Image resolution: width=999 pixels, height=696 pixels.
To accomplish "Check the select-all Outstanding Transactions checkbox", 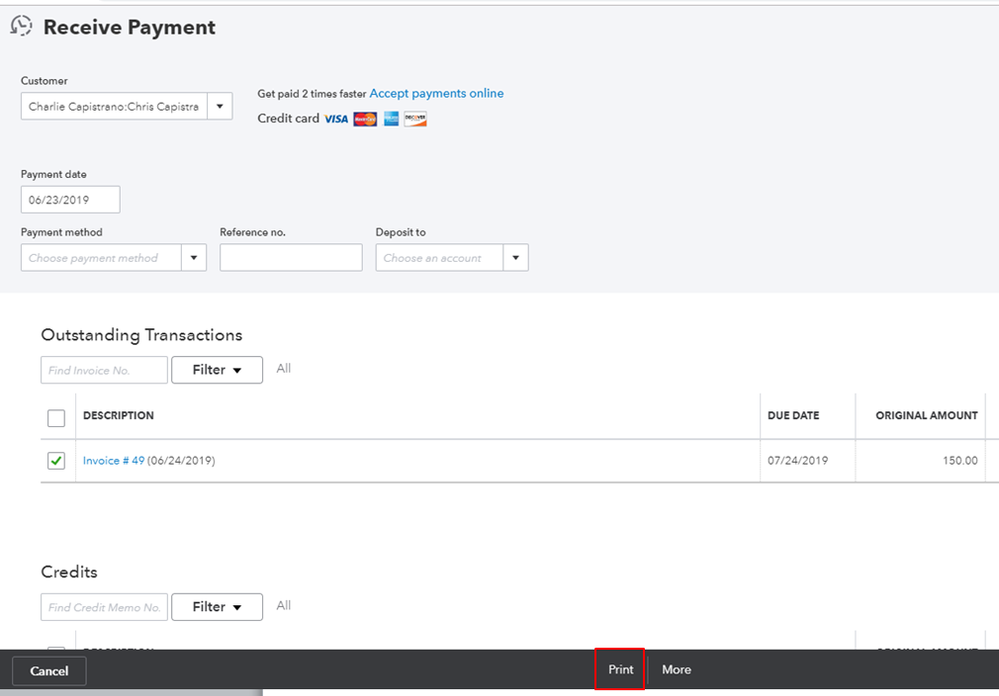I will 56,418.
